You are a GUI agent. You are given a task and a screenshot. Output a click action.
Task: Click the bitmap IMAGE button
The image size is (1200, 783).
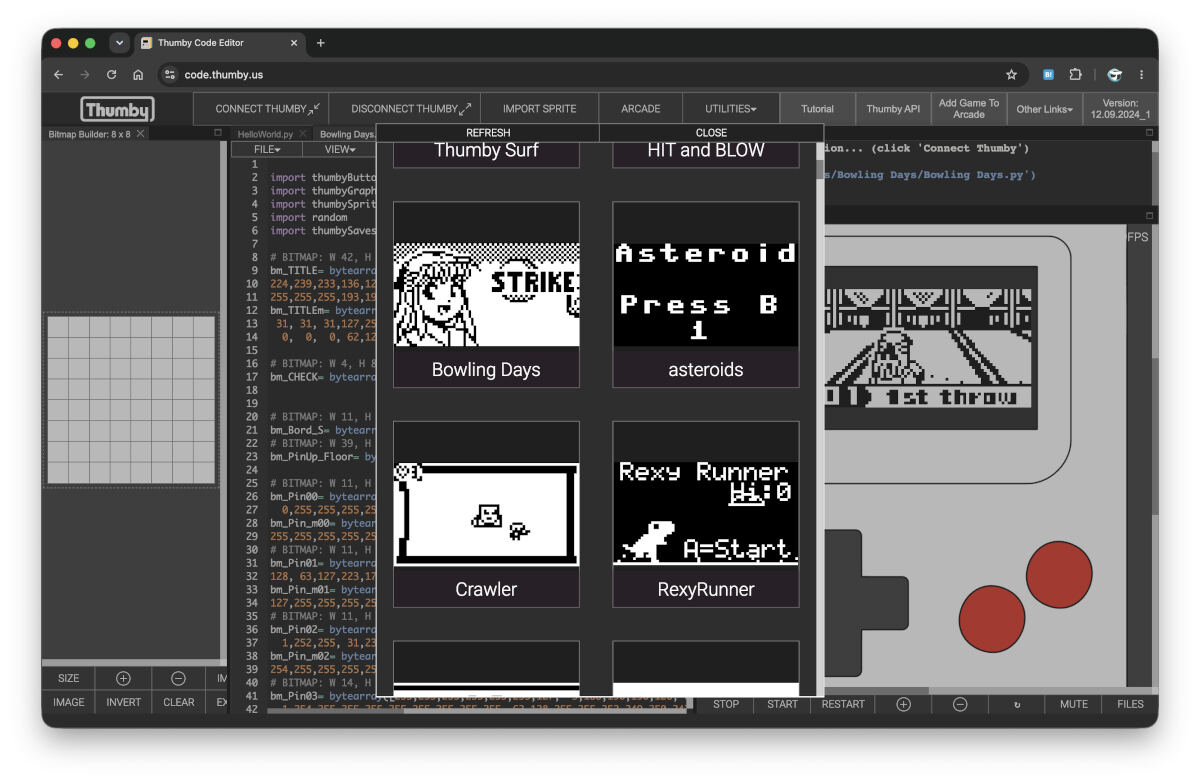[69, 702]
